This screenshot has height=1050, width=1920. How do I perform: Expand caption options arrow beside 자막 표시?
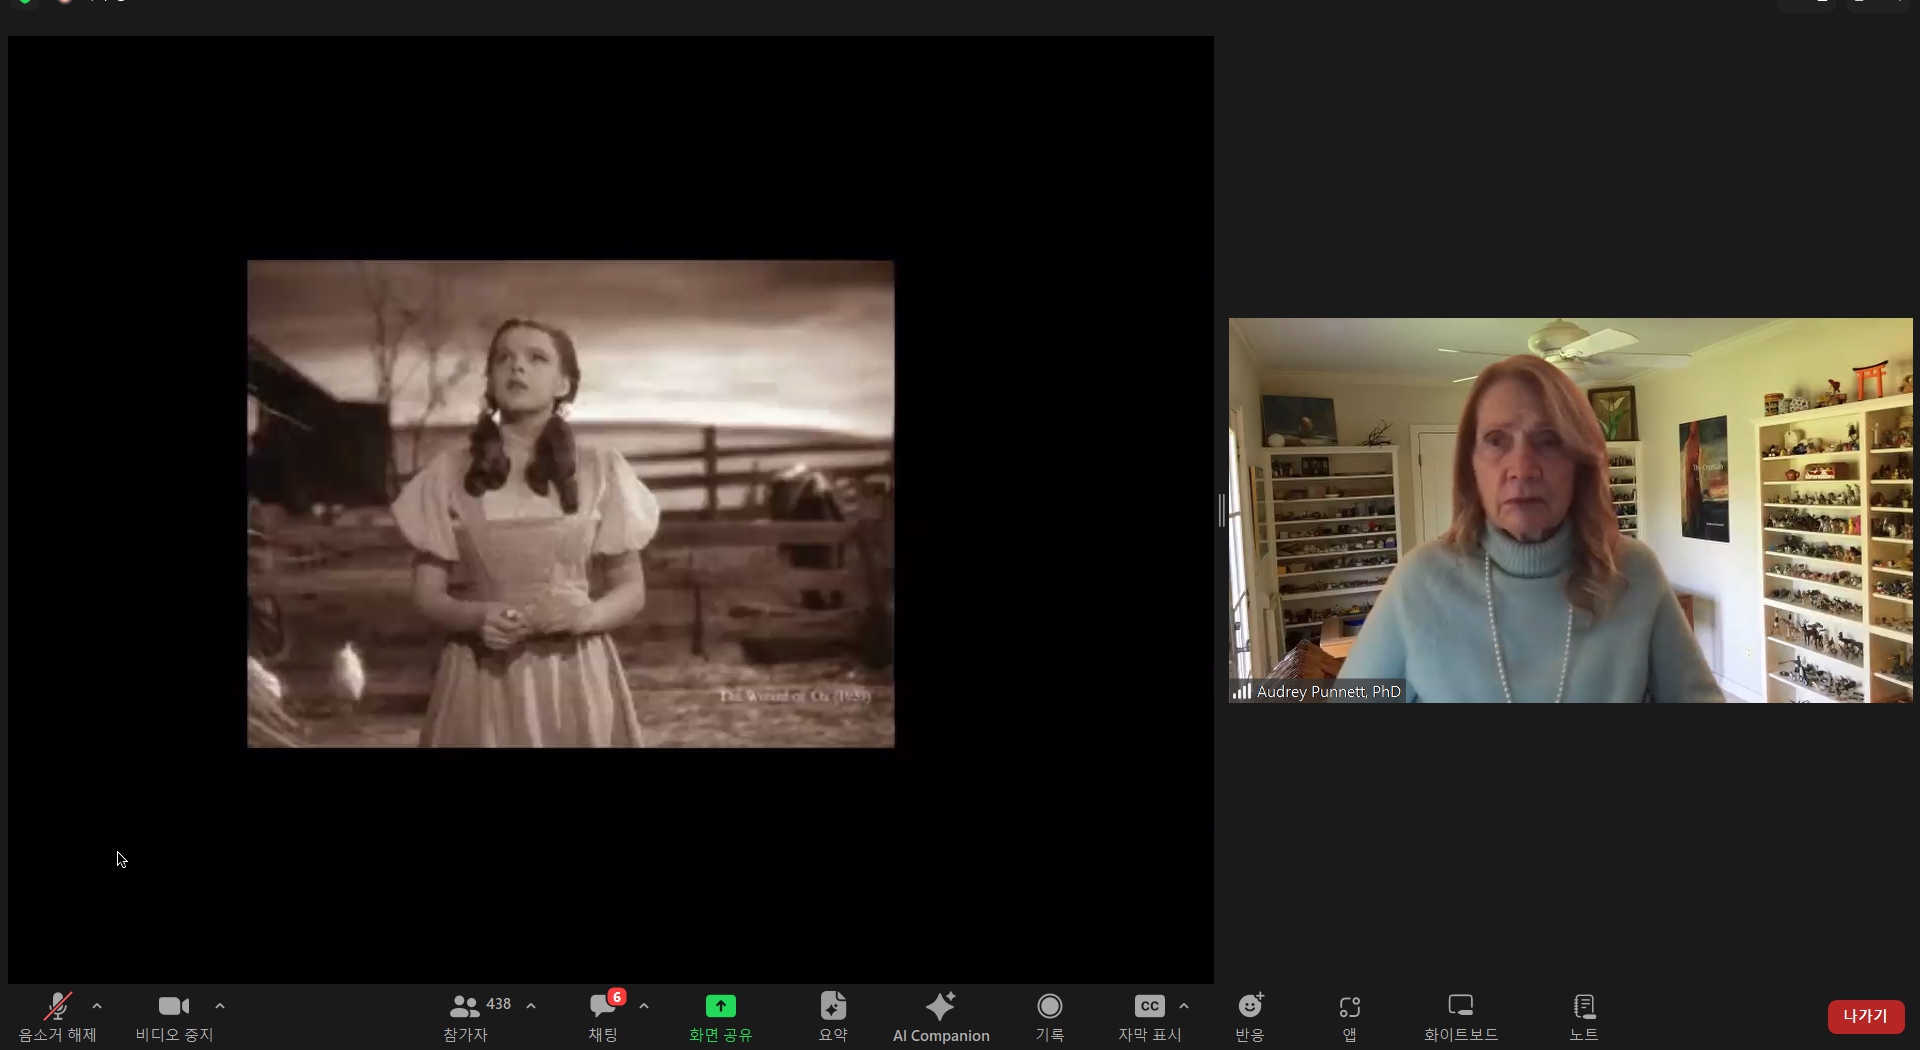pos(1184,1006)
